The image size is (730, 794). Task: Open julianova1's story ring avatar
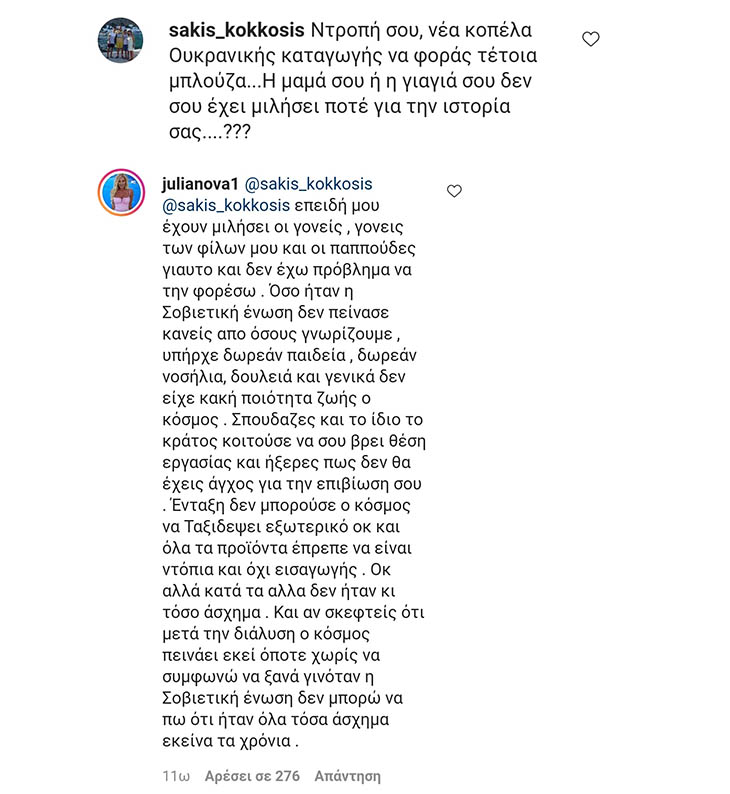120,191
